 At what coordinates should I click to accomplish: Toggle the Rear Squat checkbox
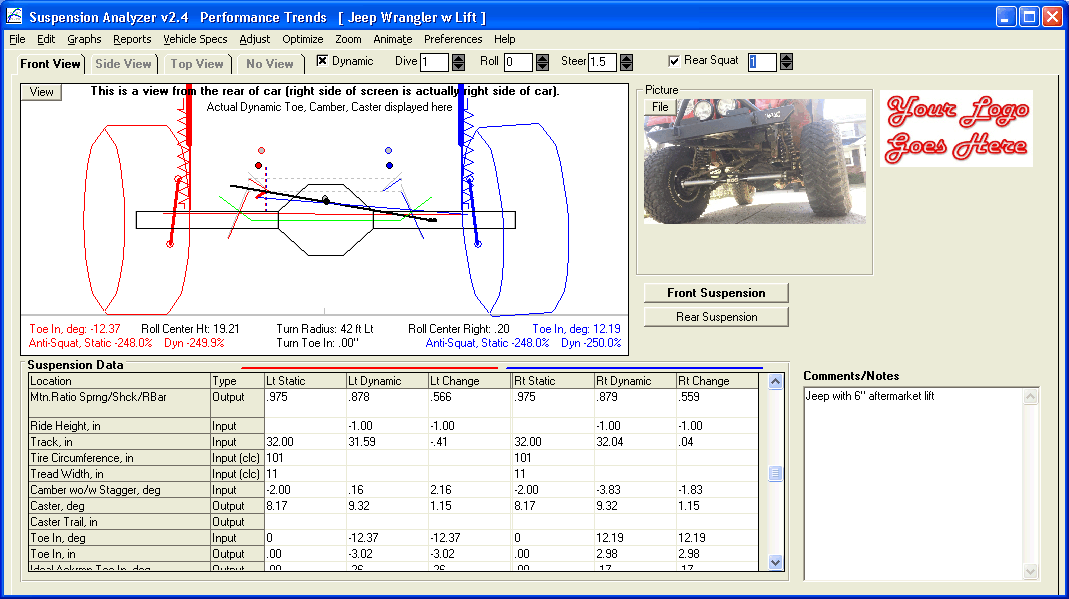(674, 61)
